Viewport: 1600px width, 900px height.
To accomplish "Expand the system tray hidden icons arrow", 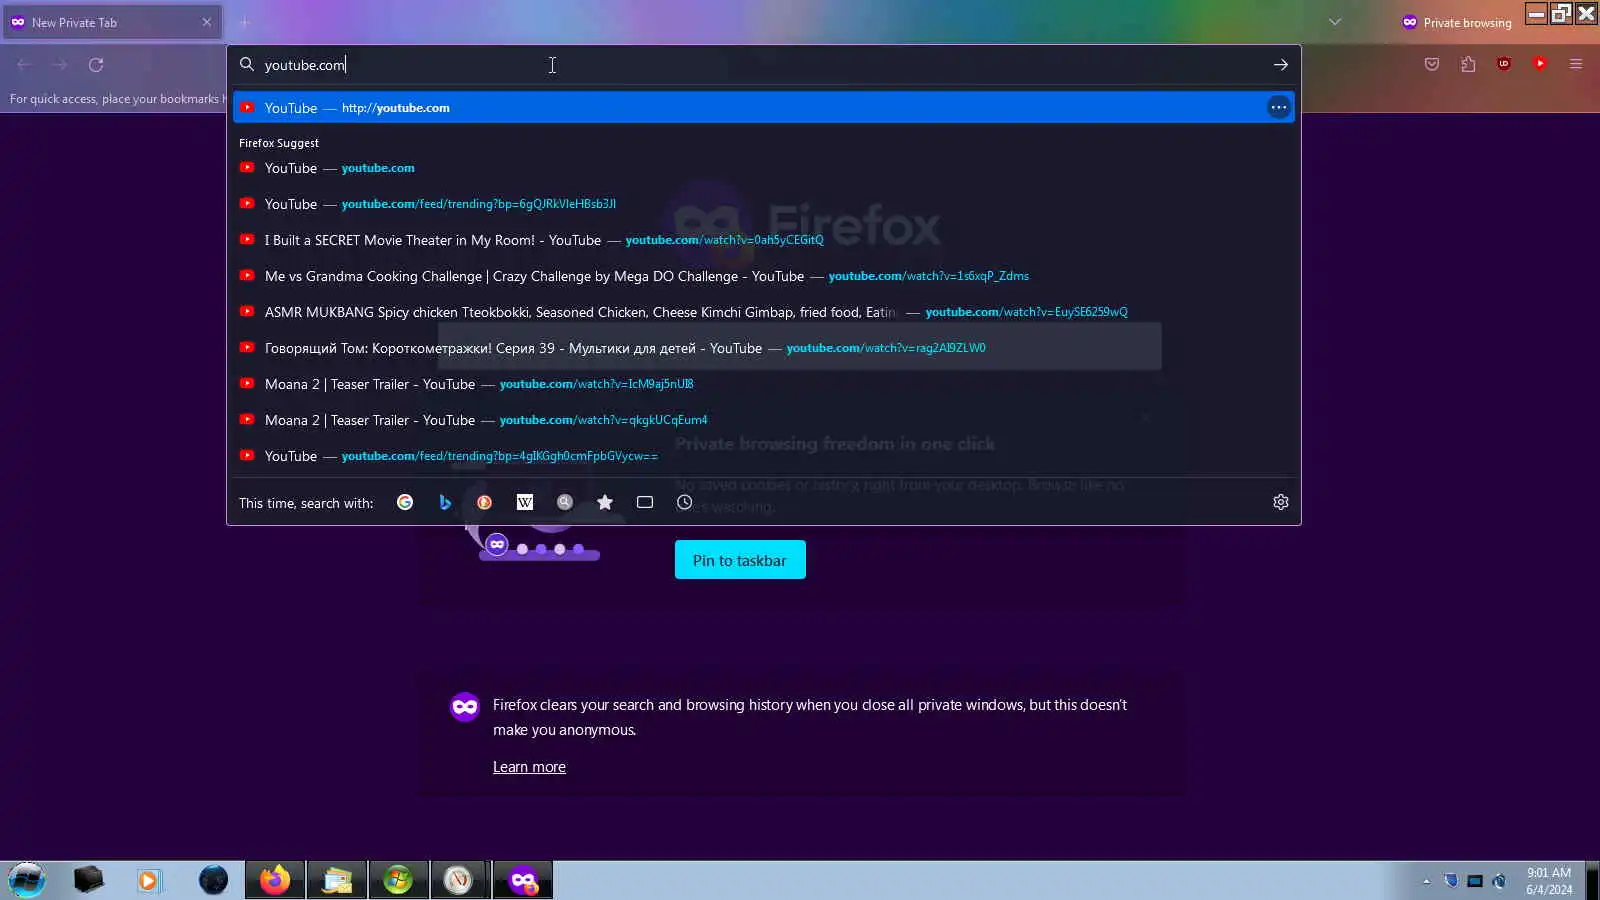I will click(x=1426, y=881).
